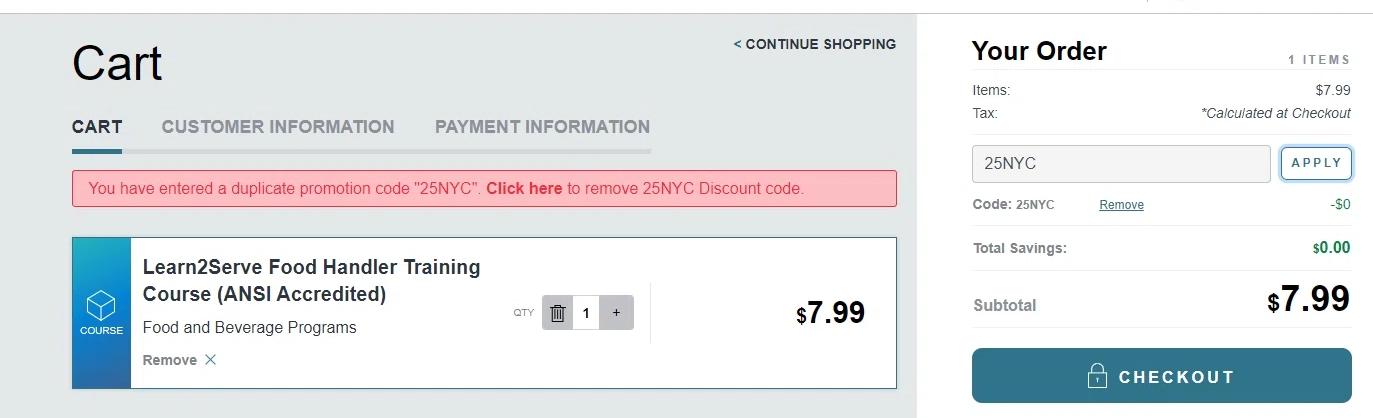Go back via Continue Shopping link
This screenshot has height=418, width=1373.
815,44
